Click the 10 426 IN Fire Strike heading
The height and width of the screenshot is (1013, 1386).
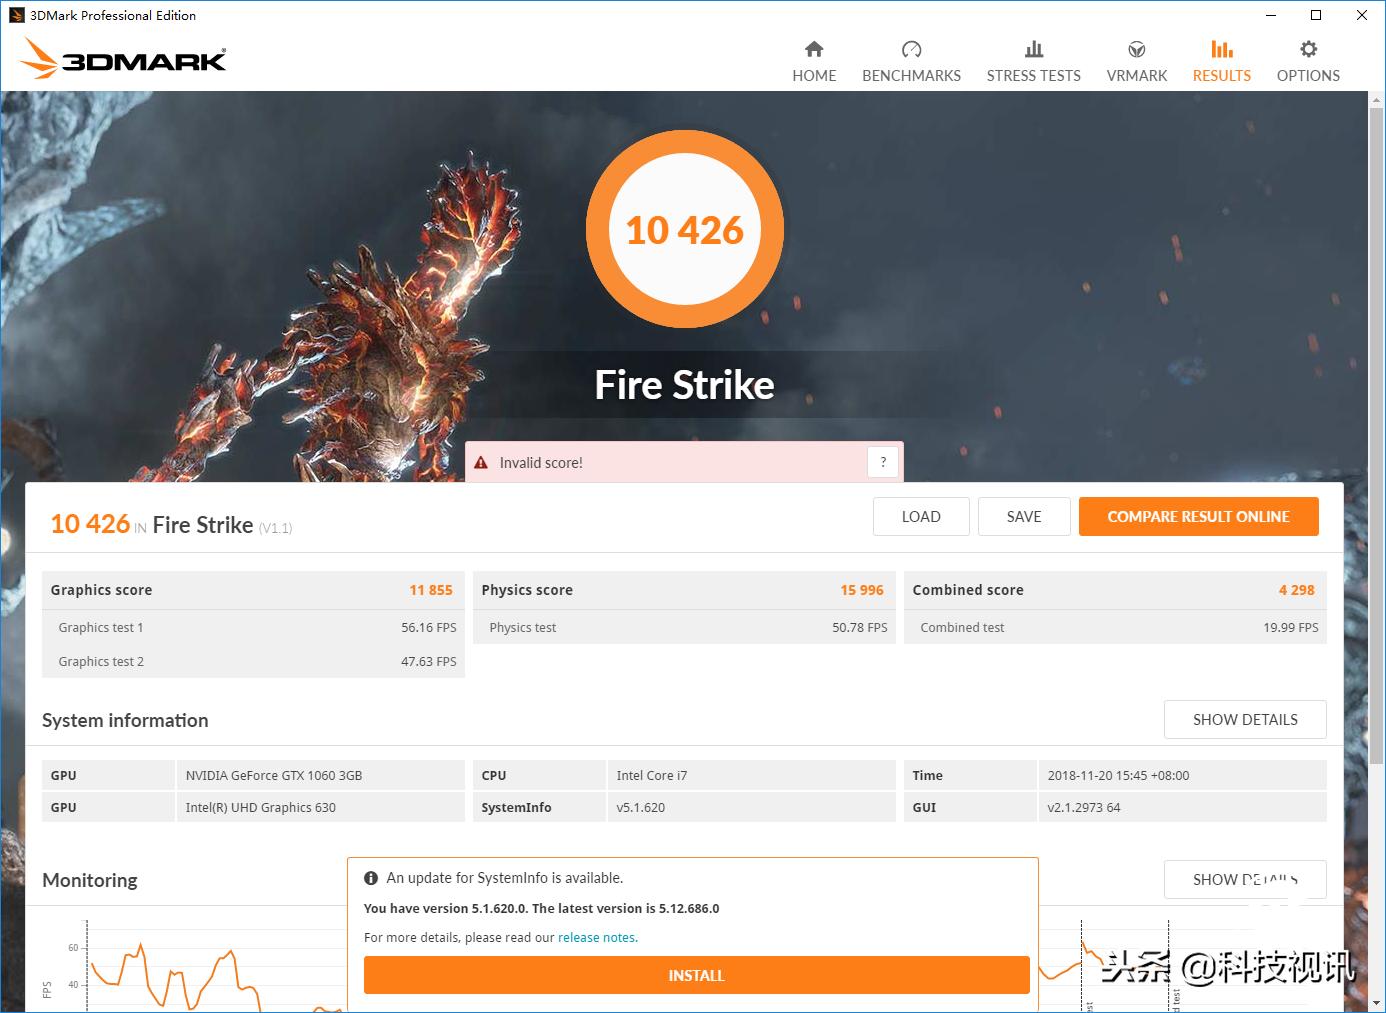[x=171, y=525]
